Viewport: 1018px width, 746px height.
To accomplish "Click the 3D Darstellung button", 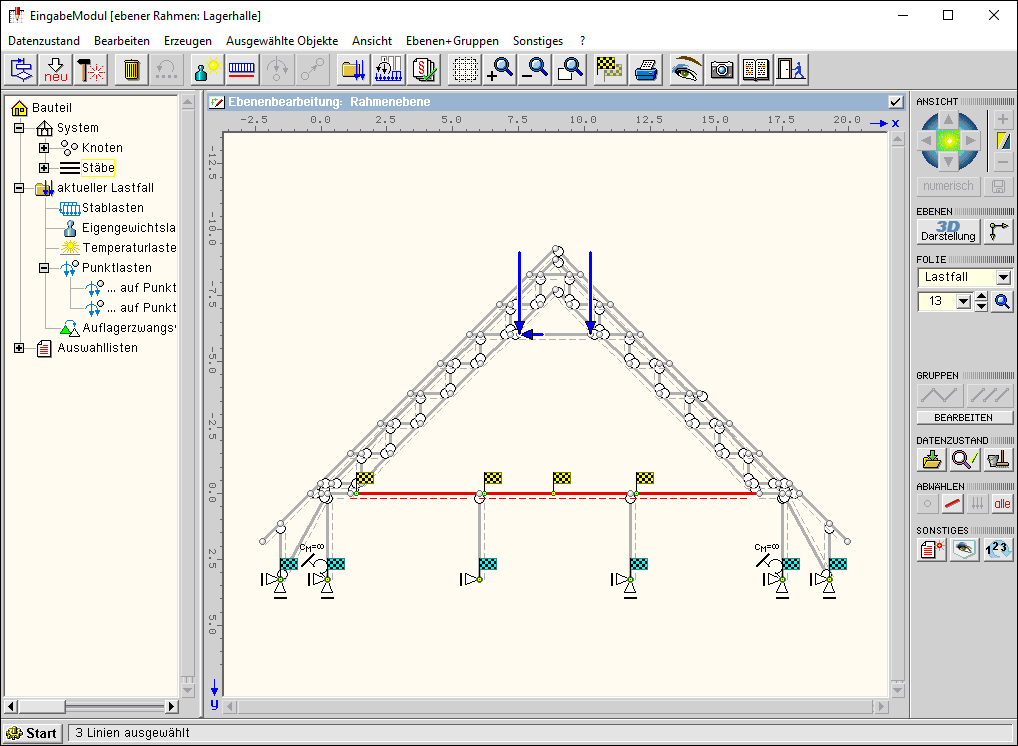I will click(946, 231).
